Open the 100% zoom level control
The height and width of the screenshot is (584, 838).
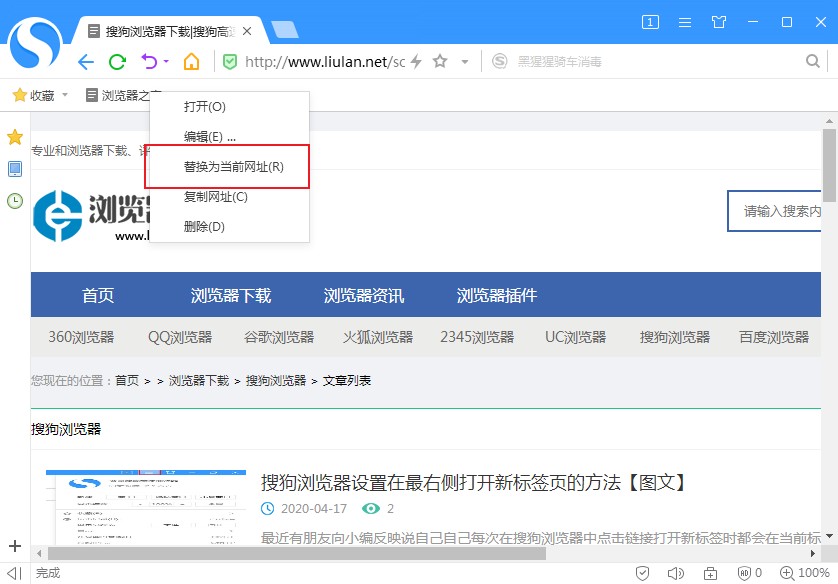click(805, 573)
